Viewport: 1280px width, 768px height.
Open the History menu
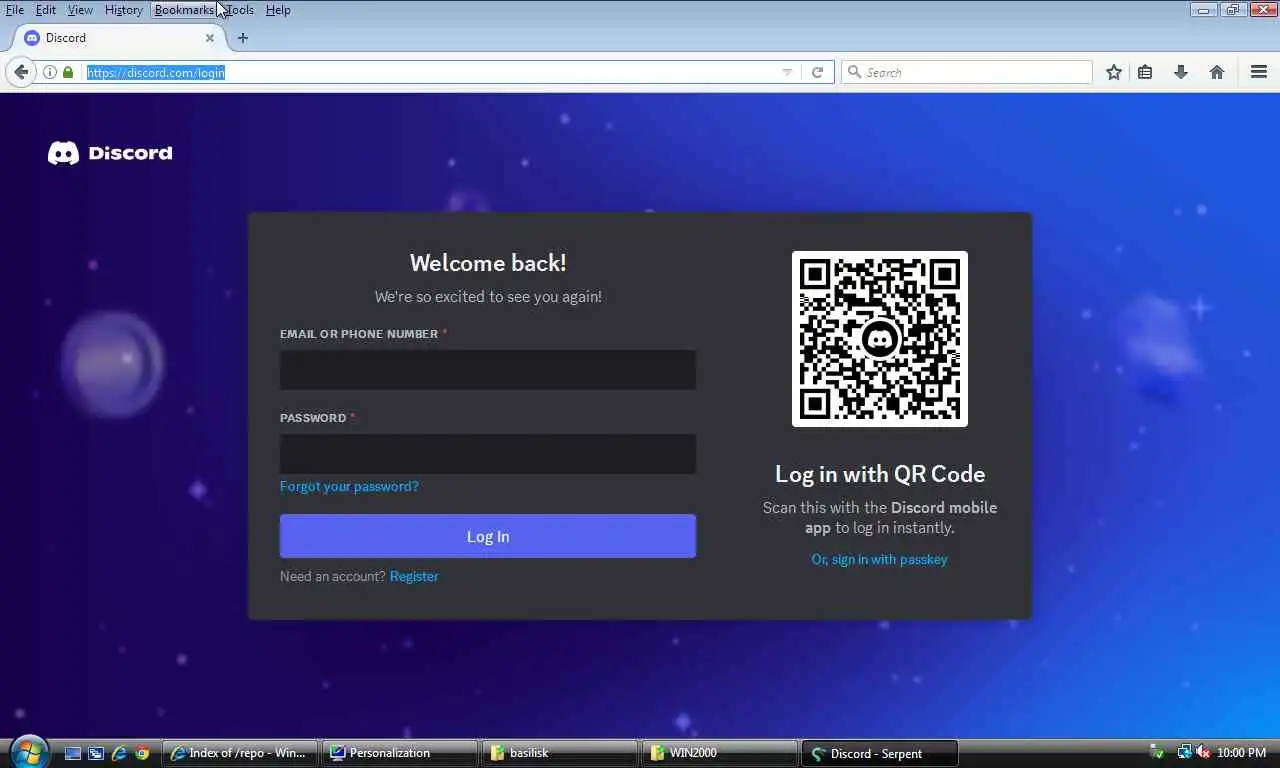(124, 10)
